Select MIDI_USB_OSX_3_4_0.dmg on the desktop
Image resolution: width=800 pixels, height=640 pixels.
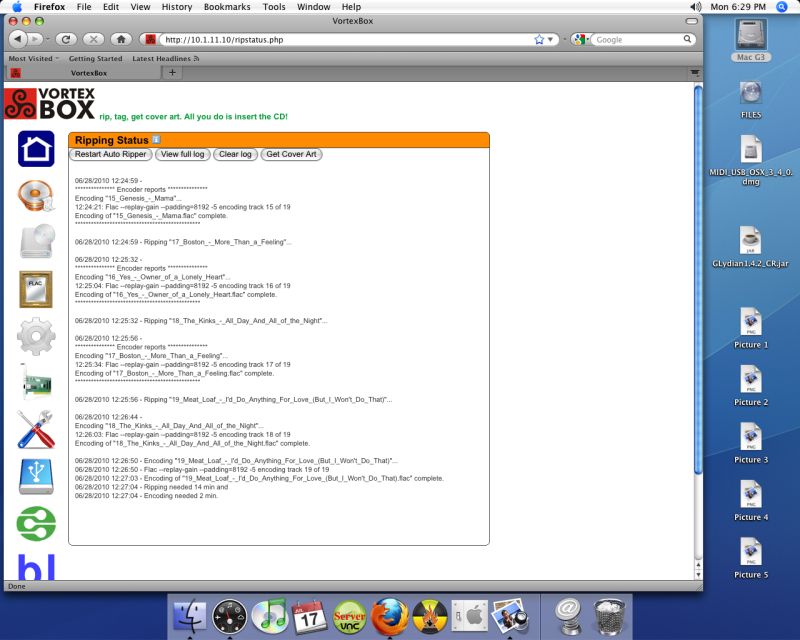[x=751, y=160]
